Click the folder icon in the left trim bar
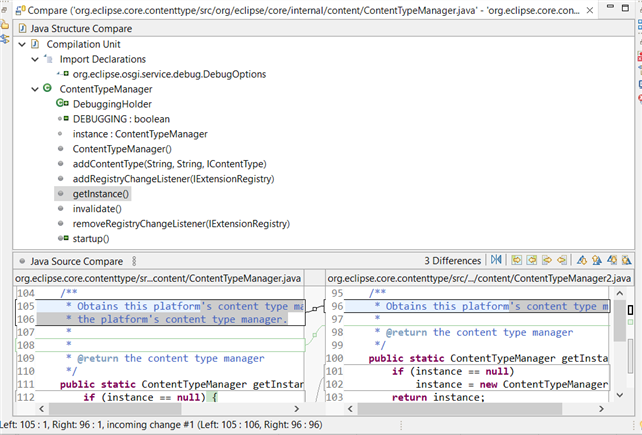The width and height of the screenshot is (642, 435). coord(4,25)
